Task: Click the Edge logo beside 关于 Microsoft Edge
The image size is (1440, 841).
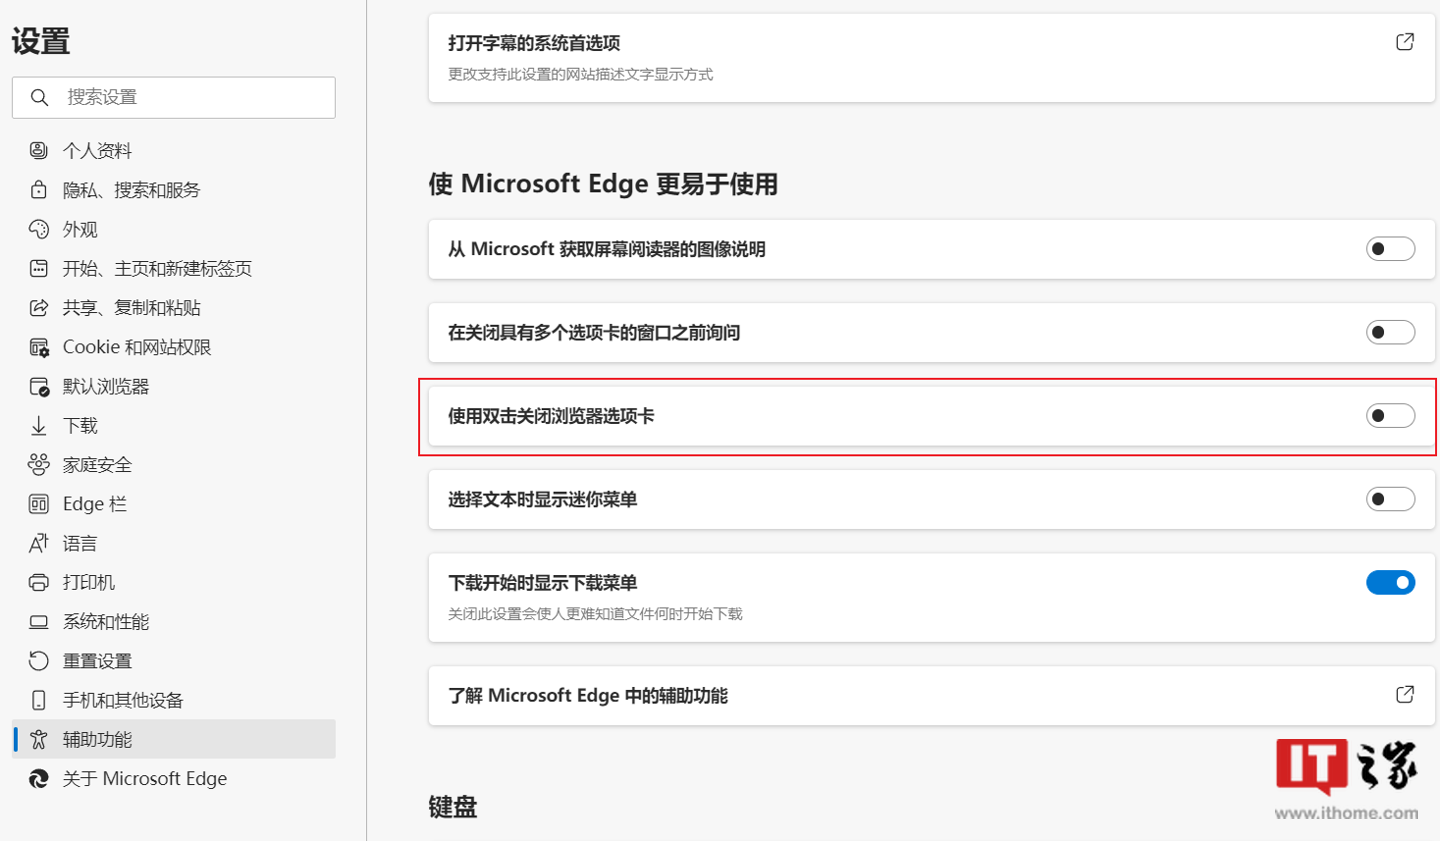Action: point(38,779)
